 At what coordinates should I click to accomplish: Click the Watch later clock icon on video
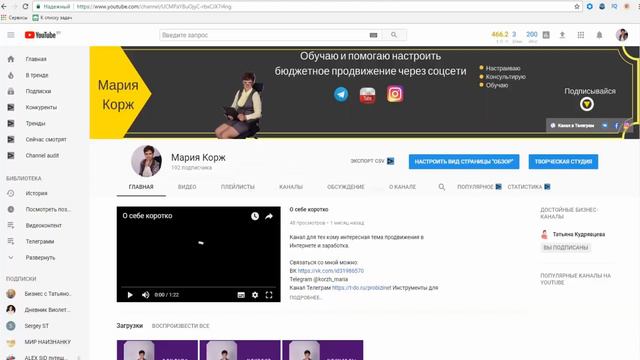tap(255, 216)
